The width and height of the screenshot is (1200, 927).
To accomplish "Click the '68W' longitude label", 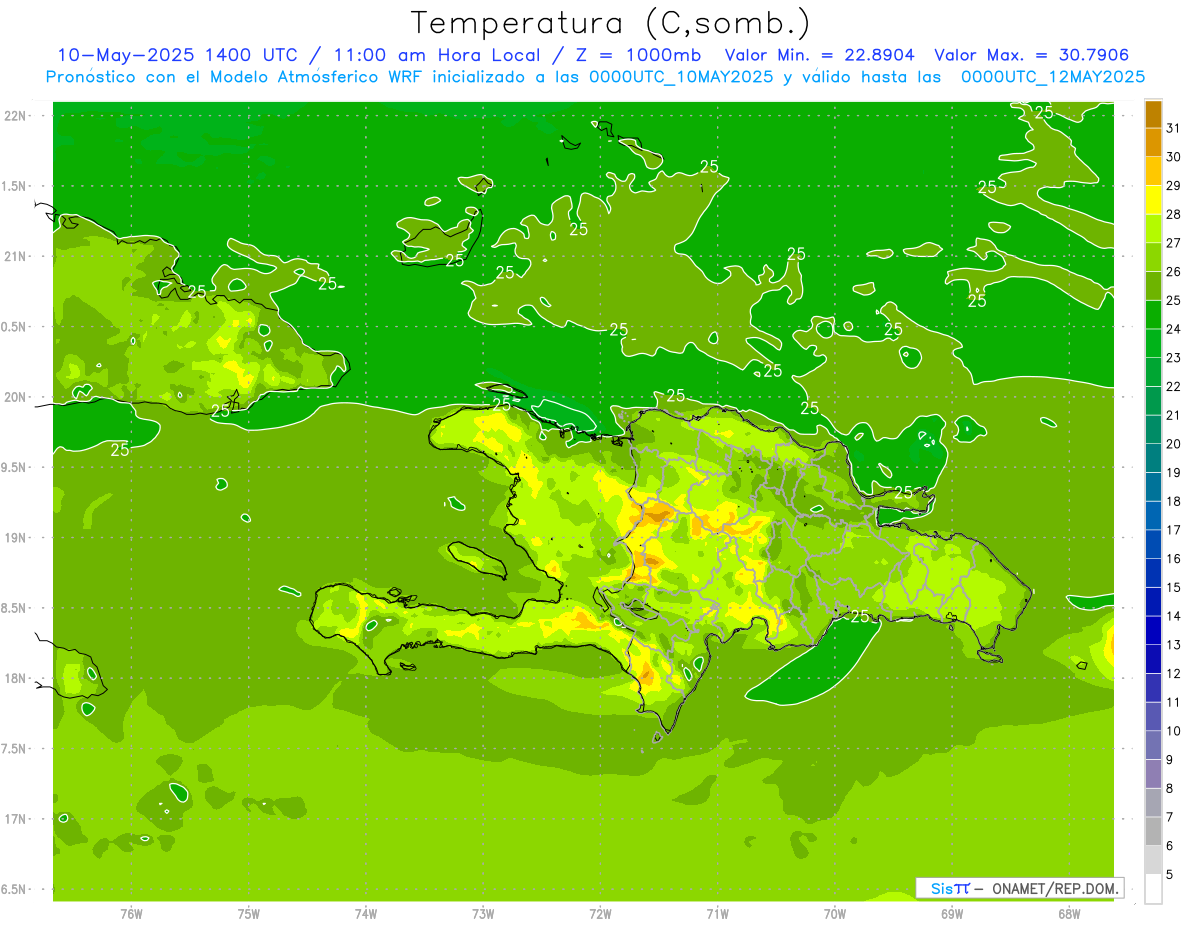I will [x=1069, y=914].
